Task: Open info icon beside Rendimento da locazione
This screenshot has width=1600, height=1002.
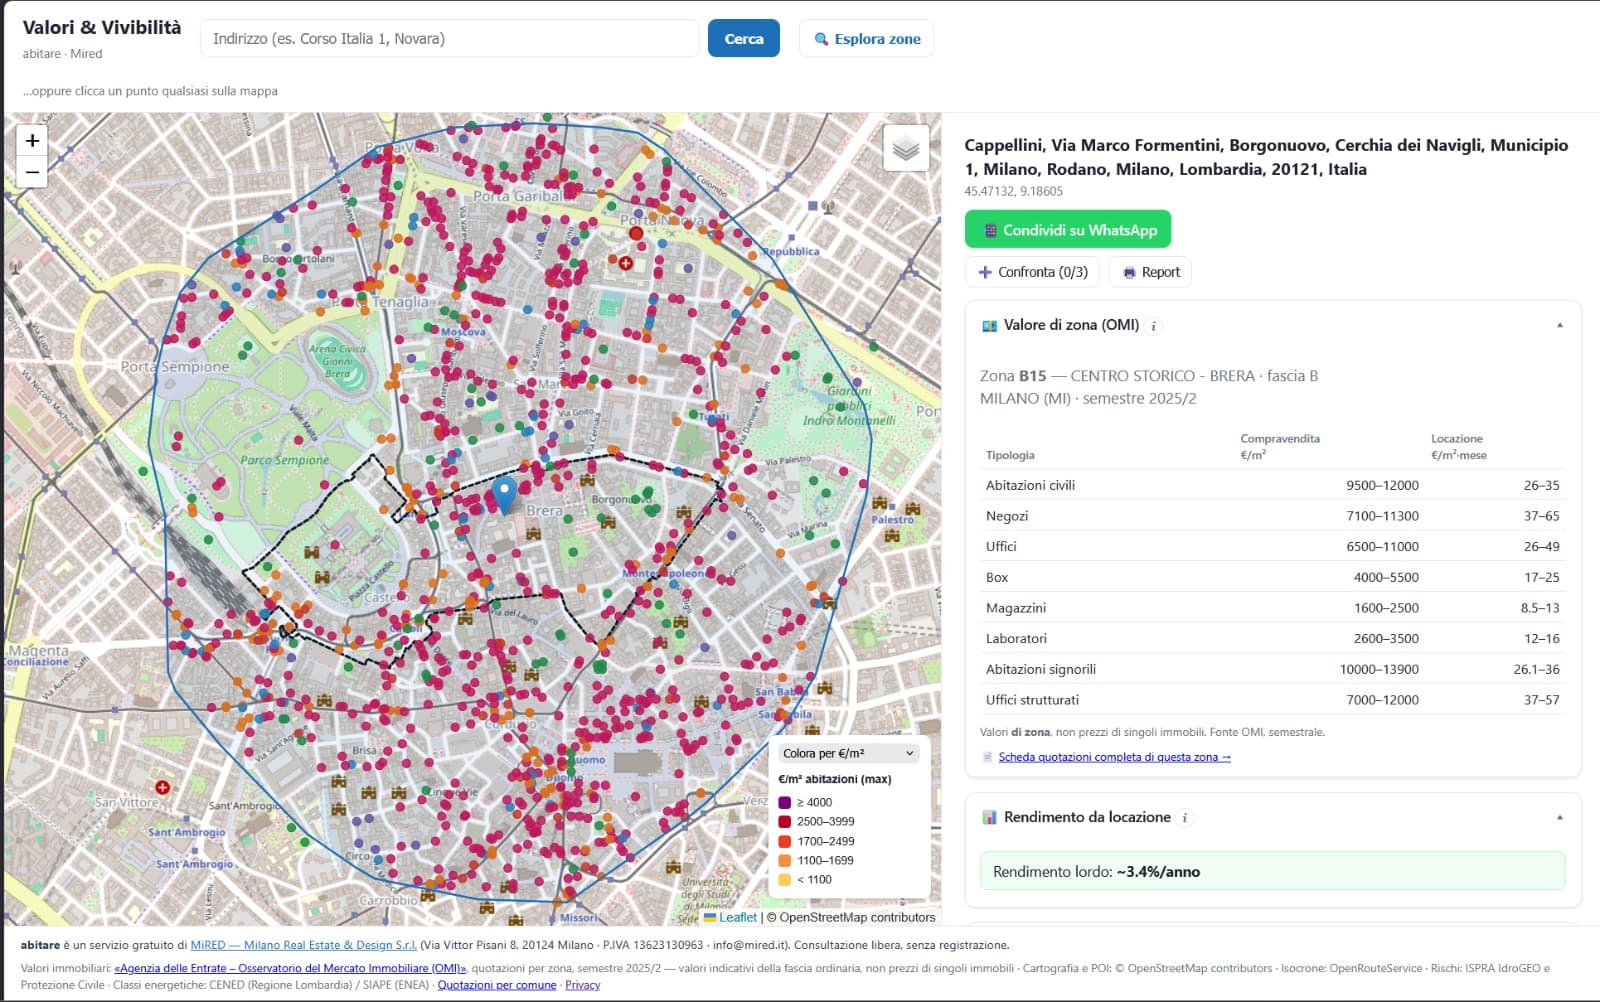Action: 1185,817
